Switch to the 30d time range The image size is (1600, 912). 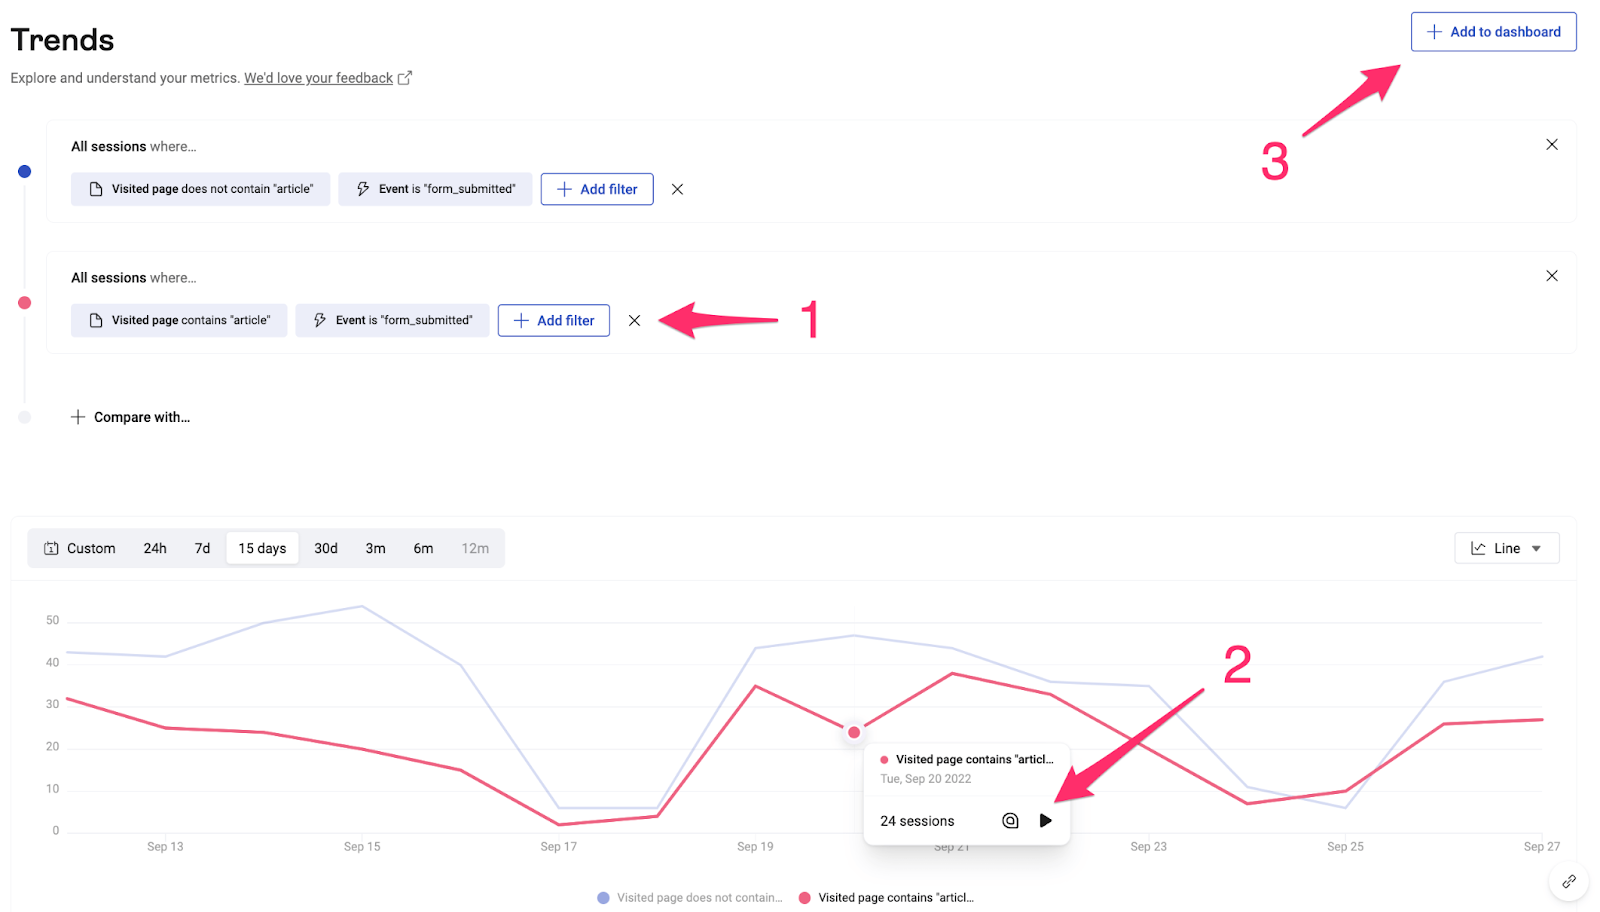(325, 548)
